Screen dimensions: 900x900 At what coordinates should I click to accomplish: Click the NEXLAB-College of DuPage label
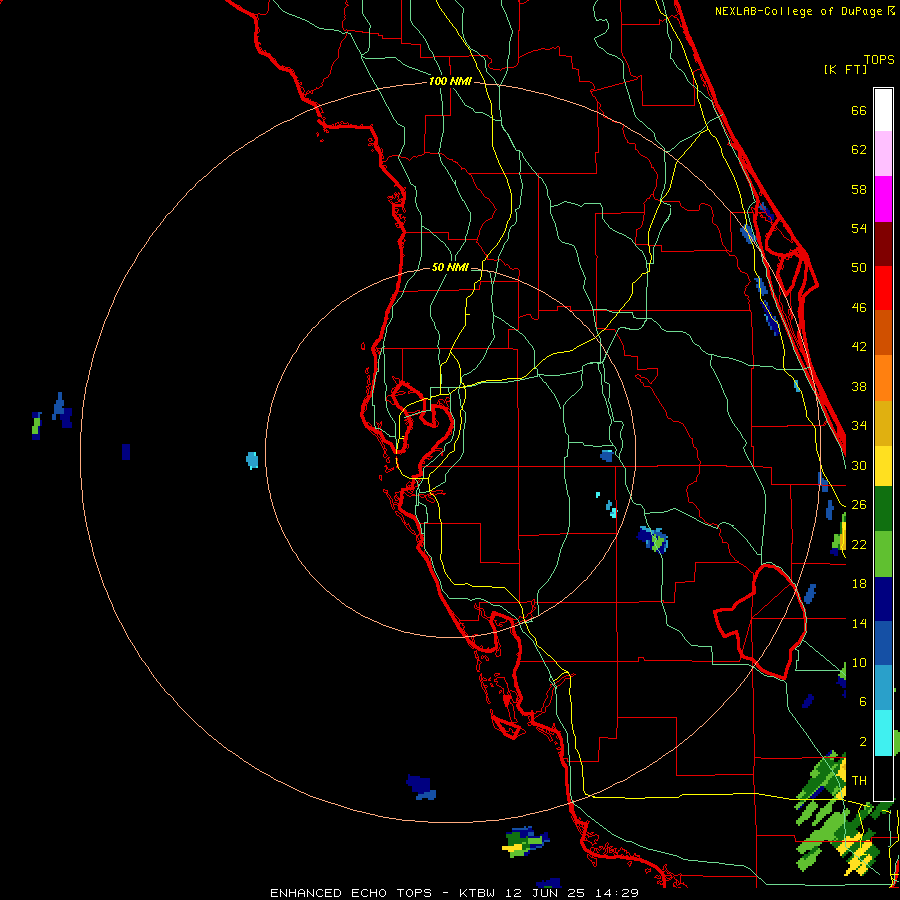pyautogui.click(x=798, y=11)
